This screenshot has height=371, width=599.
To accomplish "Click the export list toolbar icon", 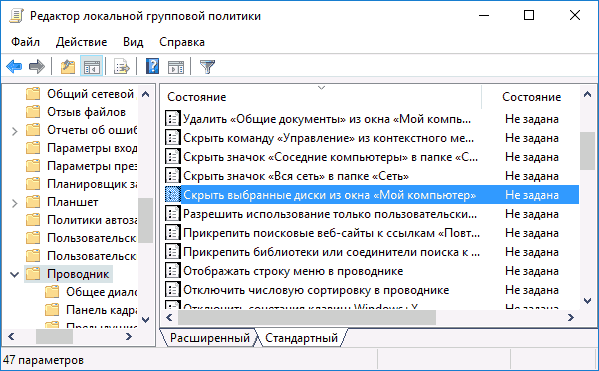I will (122, 66).
